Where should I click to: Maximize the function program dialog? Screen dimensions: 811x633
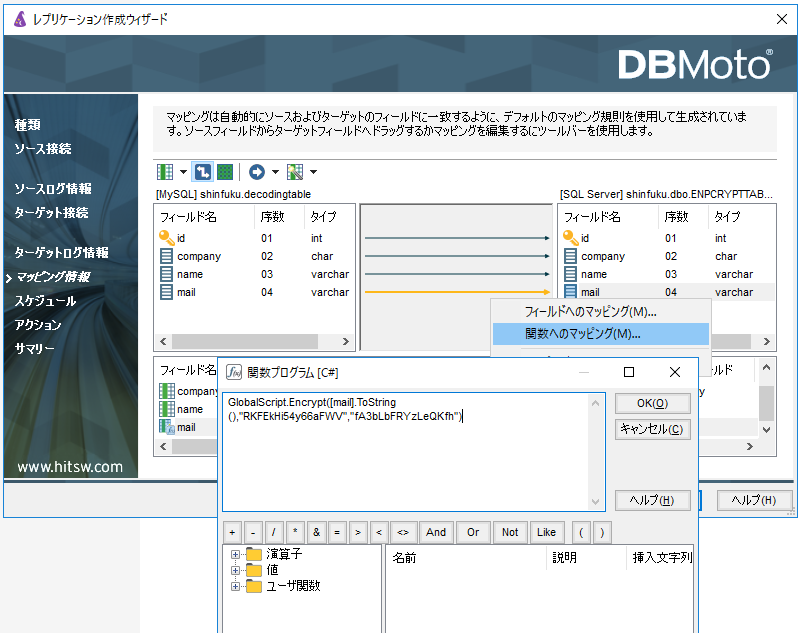[629, 372]
